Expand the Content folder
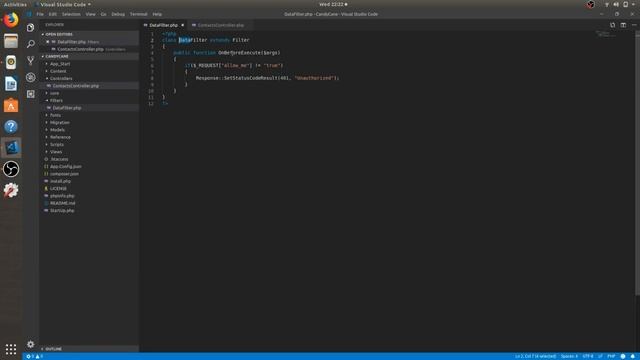 (58, 71)
